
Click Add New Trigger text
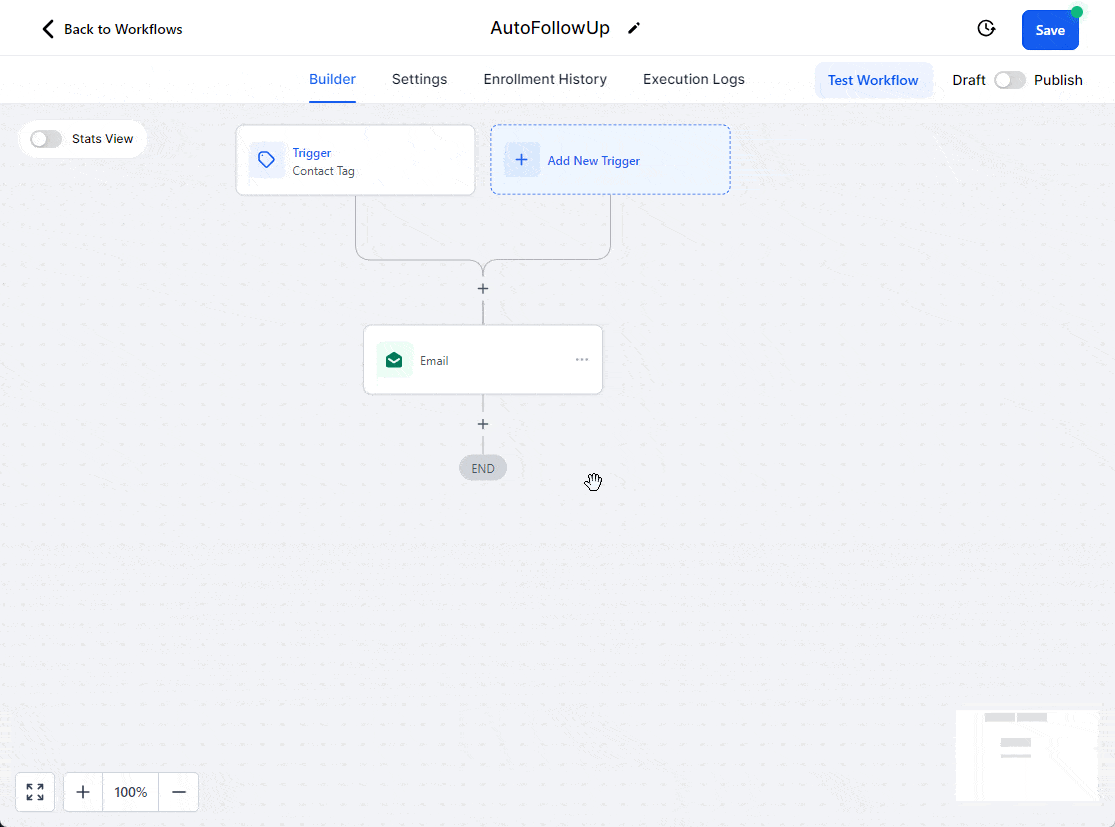tap(594, 161)
